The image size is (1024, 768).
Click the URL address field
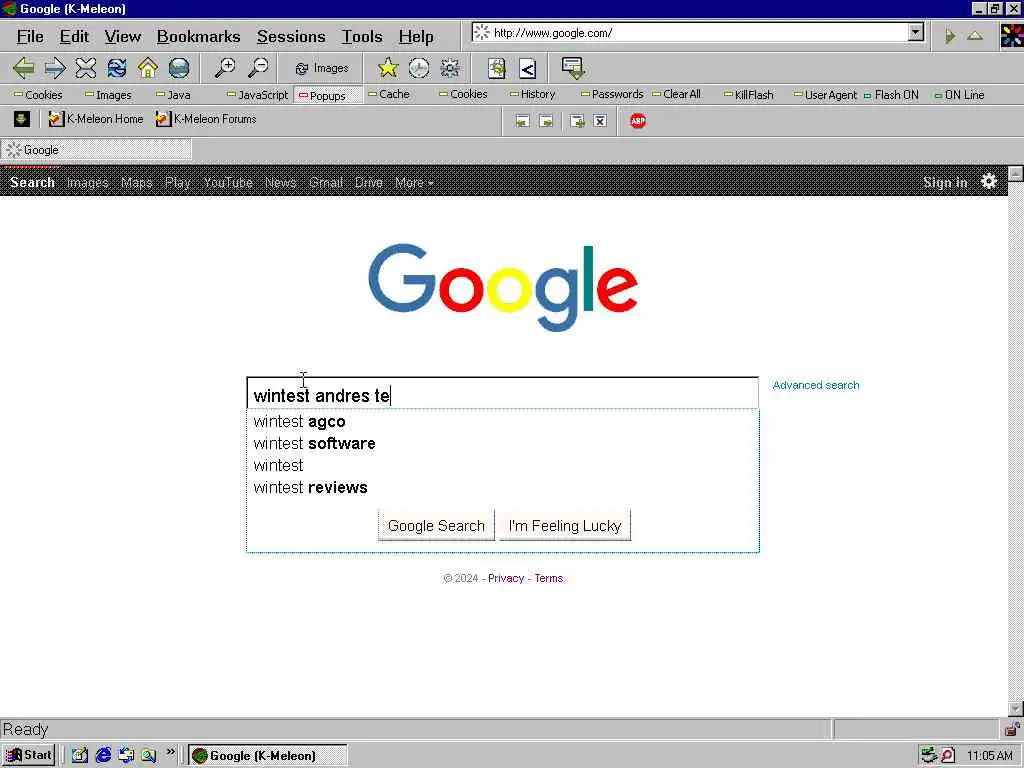[692, 33]
